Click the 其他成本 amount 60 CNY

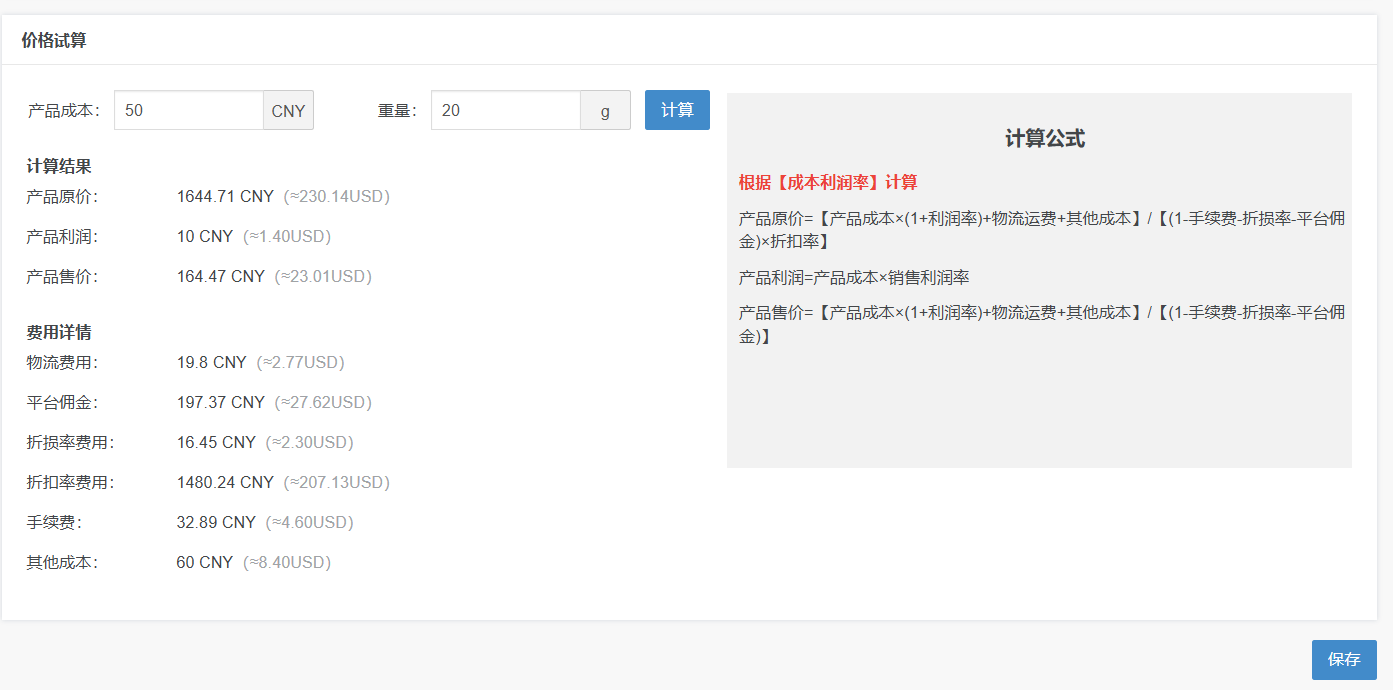[204, 562]
